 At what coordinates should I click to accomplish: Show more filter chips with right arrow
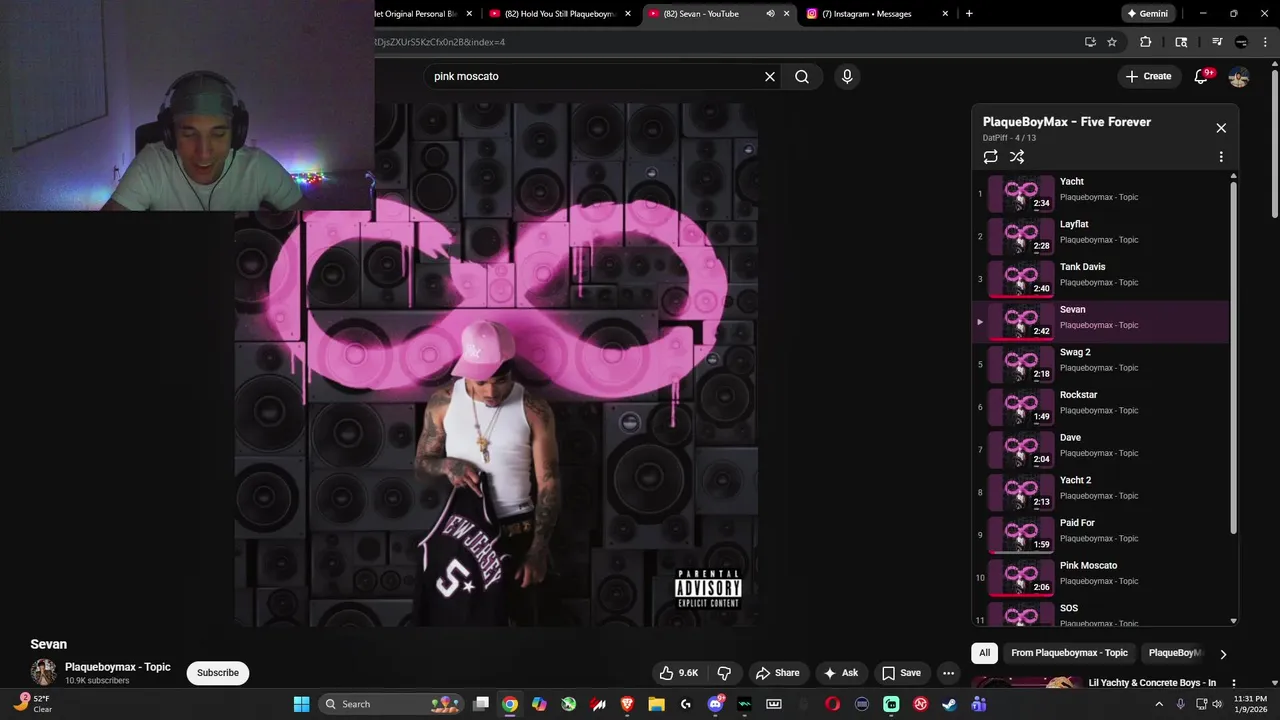coord(1222,654)
